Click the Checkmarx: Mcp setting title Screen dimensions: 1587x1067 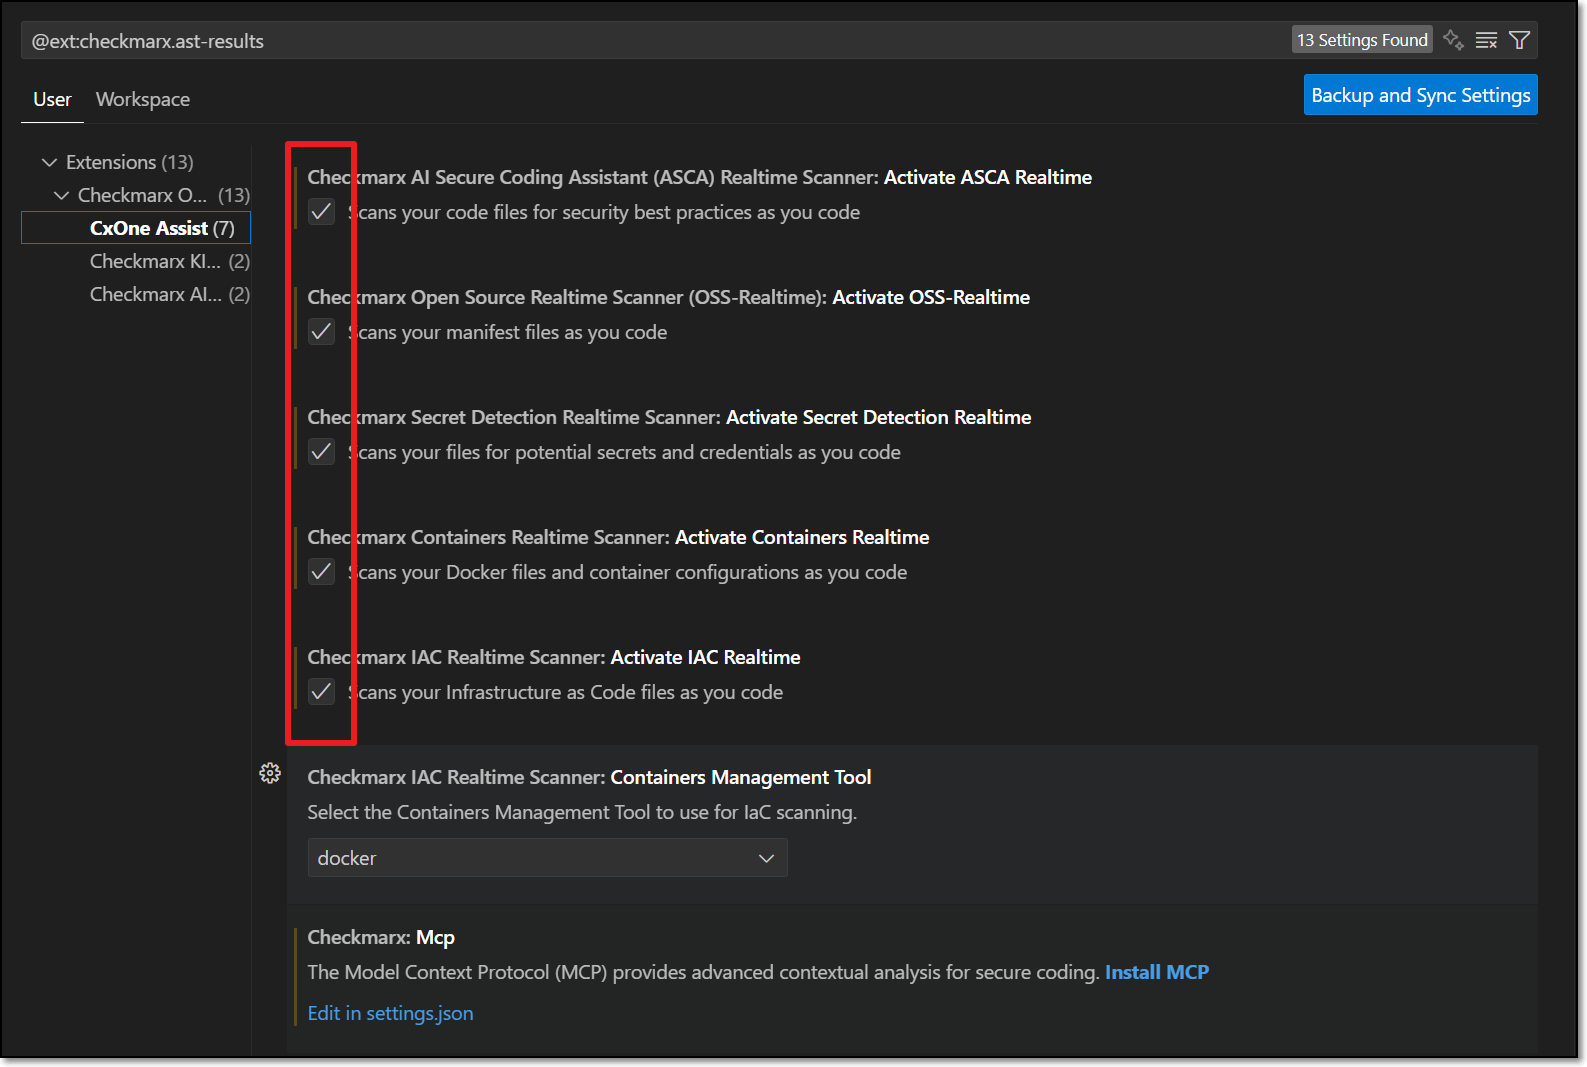pos(381,937)
